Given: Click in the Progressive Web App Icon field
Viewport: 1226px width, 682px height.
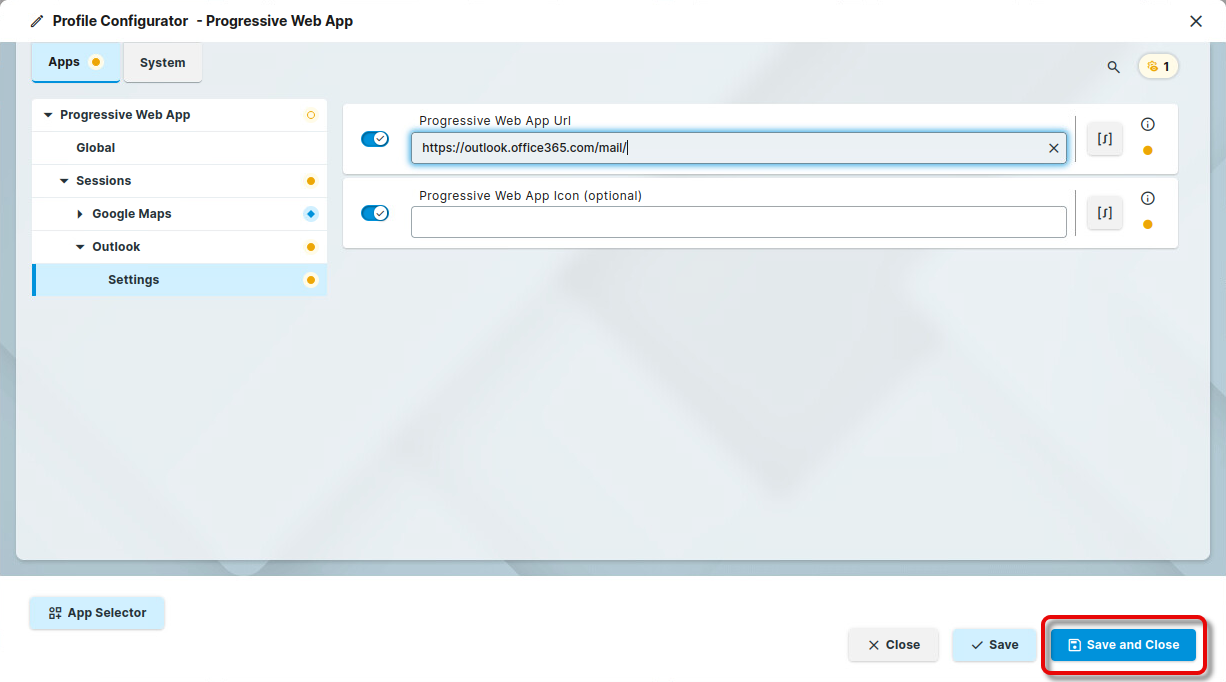Looking at the screenshot, I should pyautogui.click(x=738, y=222).
